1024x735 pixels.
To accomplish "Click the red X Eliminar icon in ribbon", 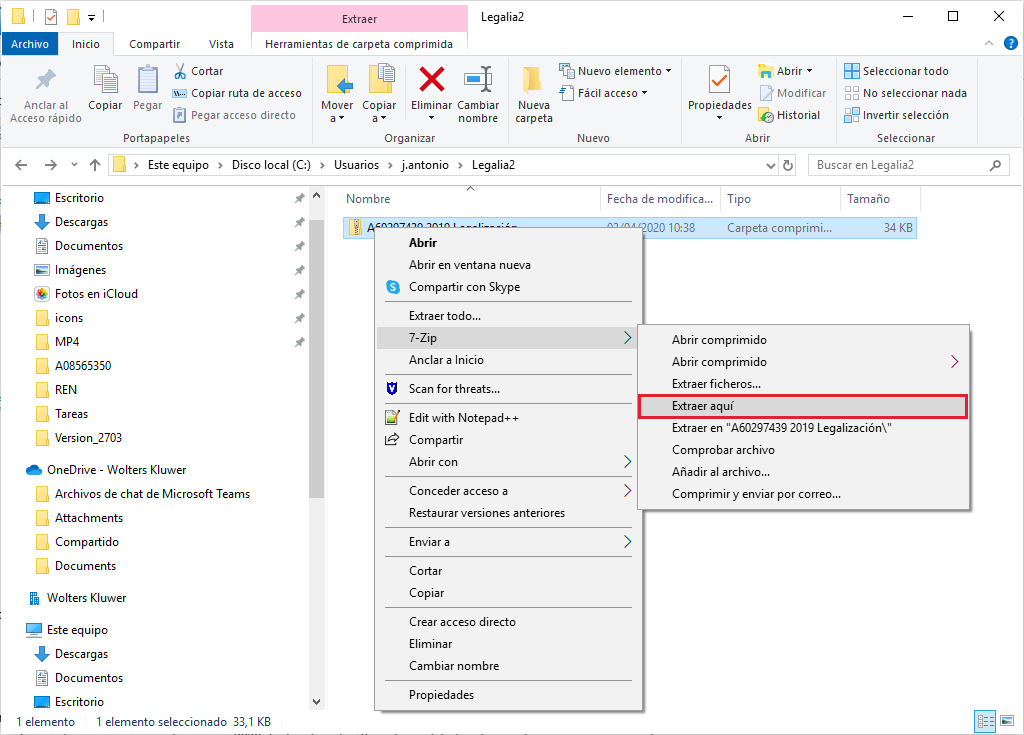I will coord(432,80).
